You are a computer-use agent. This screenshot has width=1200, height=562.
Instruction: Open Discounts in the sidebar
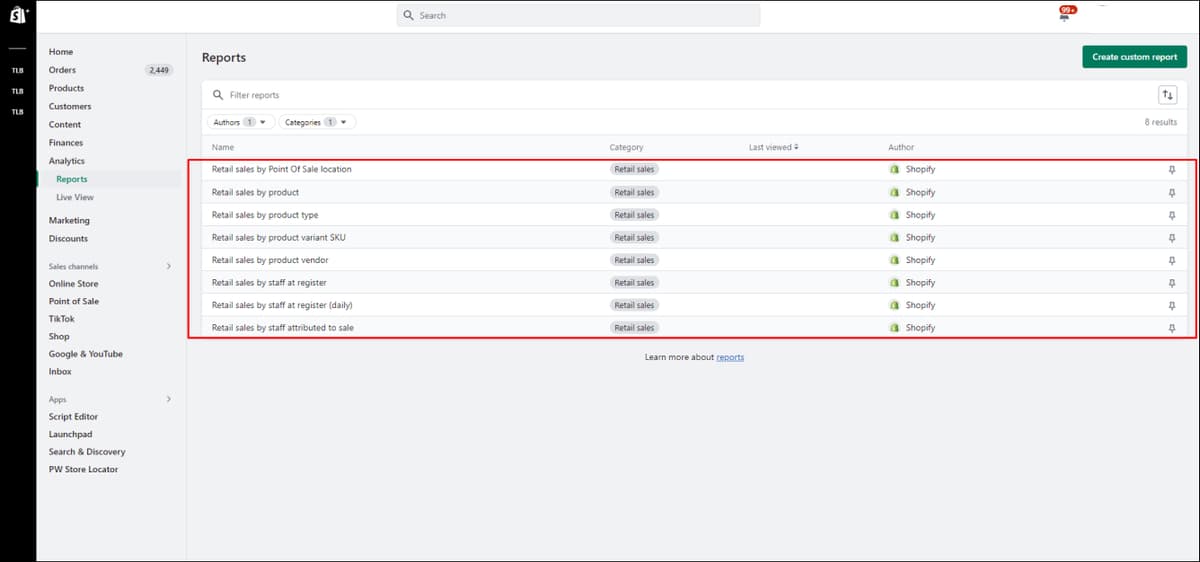pyautogui.click(x=68, y=239)
